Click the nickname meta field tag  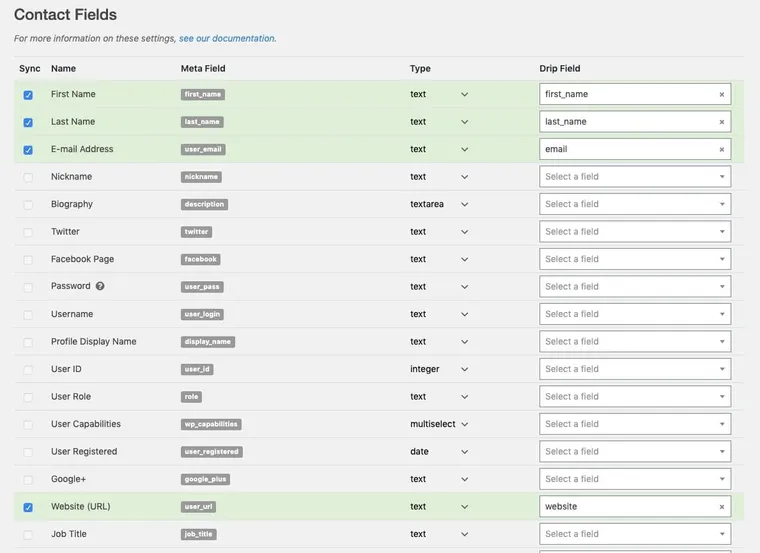(201, 177)
